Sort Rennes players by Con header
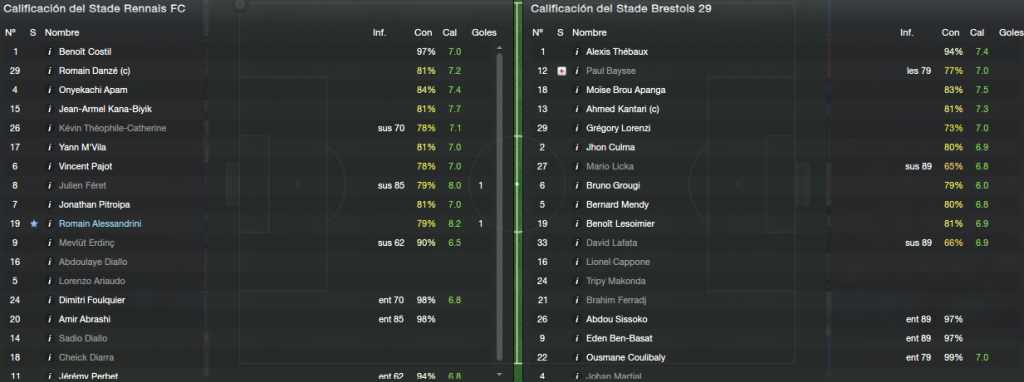This screenshot has height=382, width=1024. click(x=422, y=33)
